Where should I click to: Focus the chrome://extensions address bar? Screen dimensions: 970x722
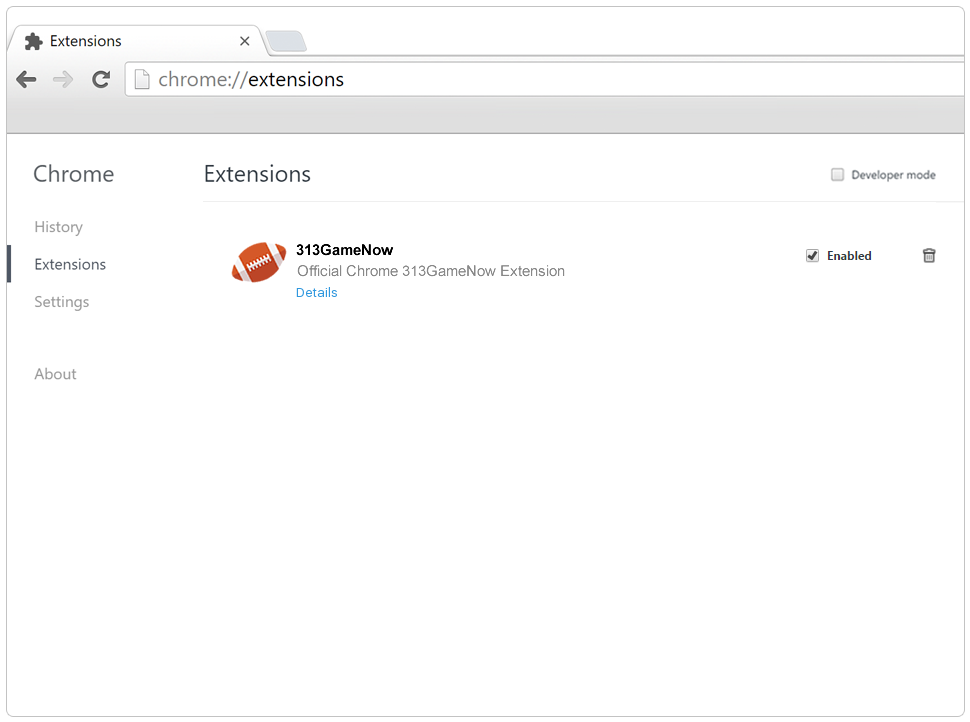pyautogui.click(x=544, y=79)
